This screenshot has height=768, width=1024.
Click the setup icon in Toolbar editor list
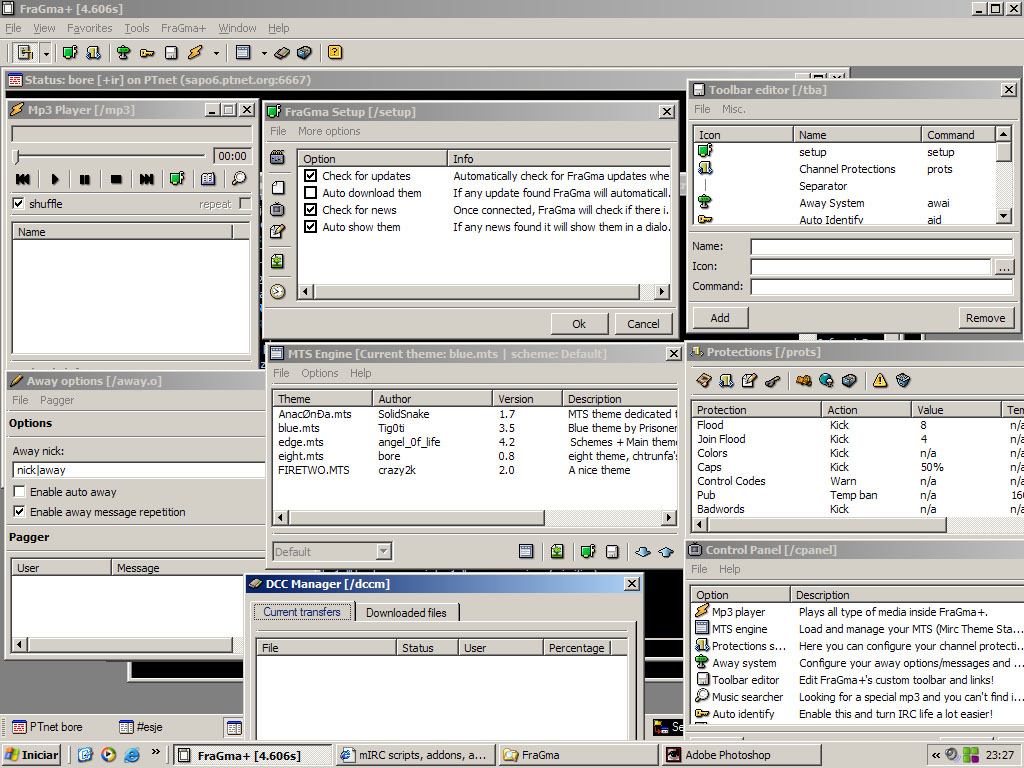tap(705, 151)
